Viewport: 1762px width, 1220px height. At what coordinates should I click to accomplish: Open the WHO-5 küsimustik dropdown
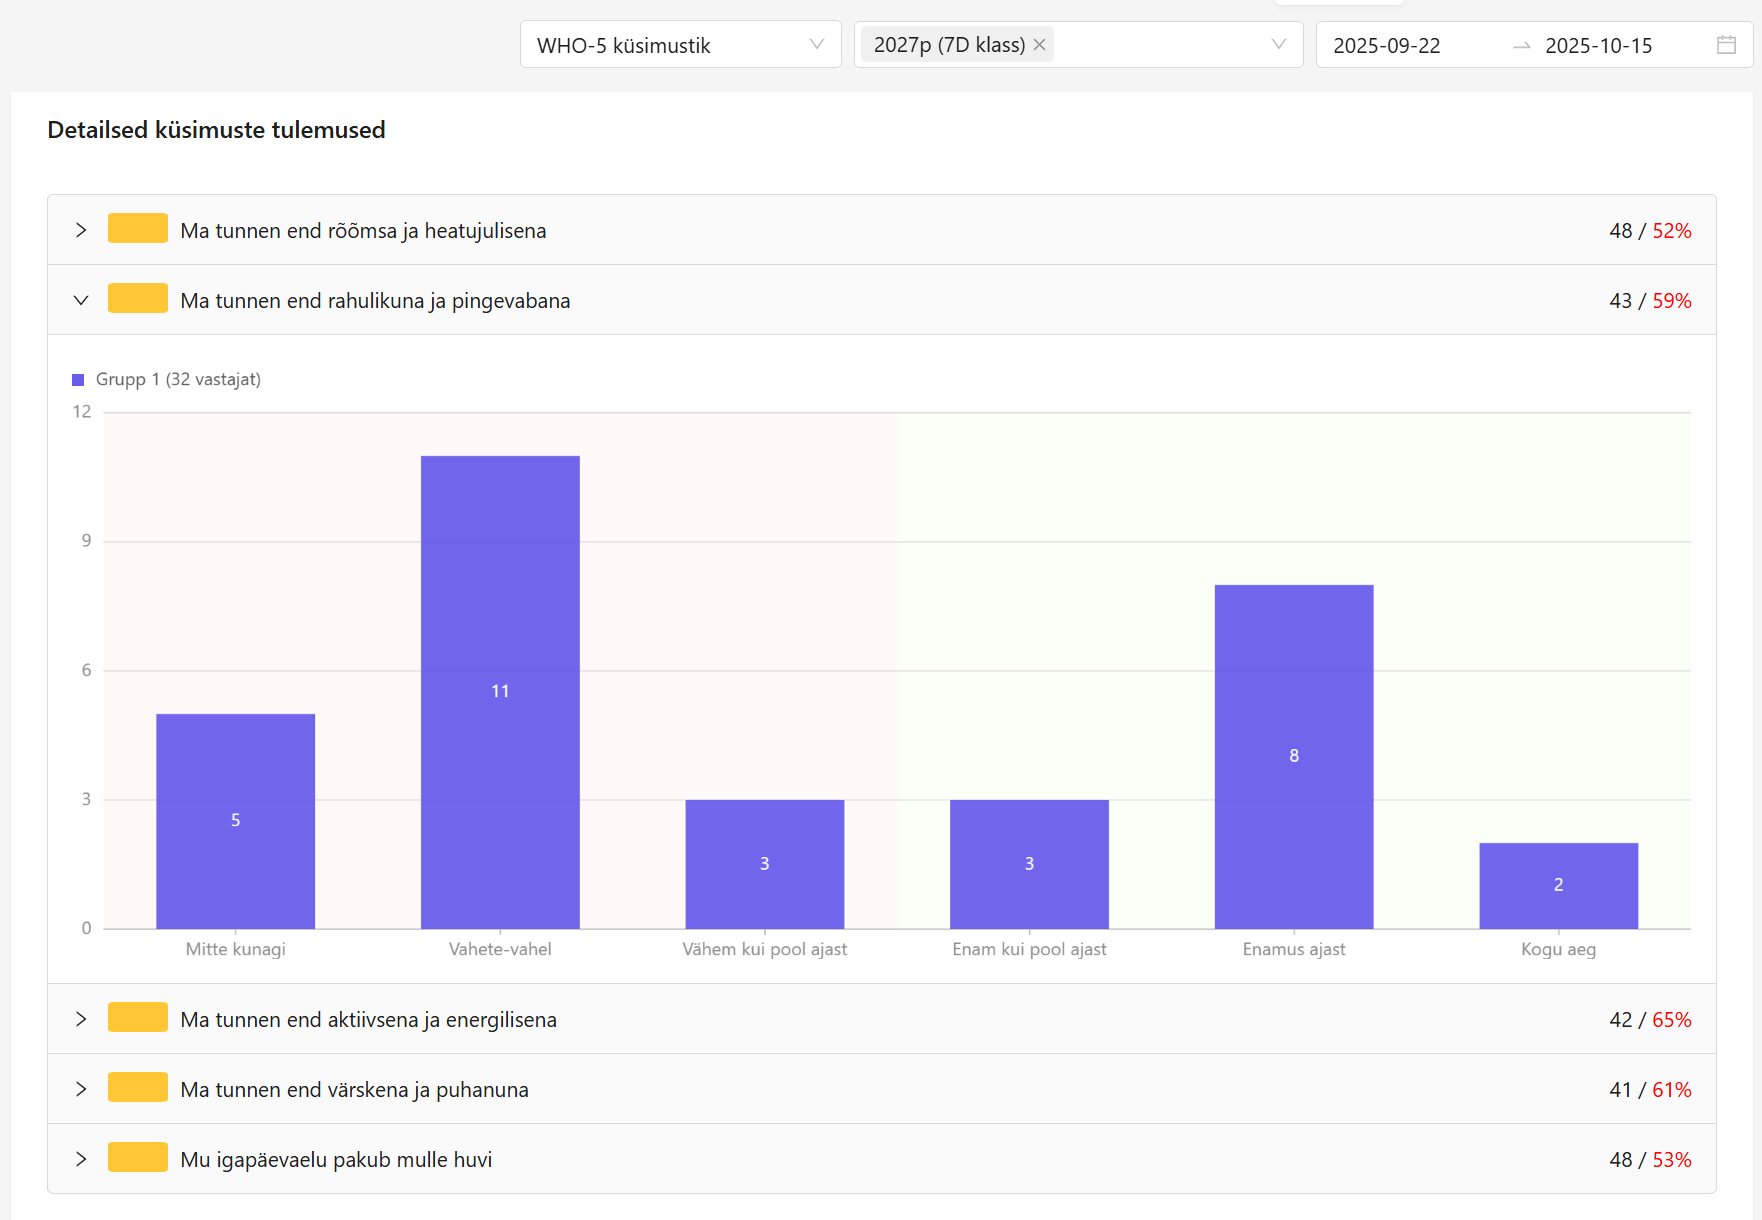click(680, 45)
